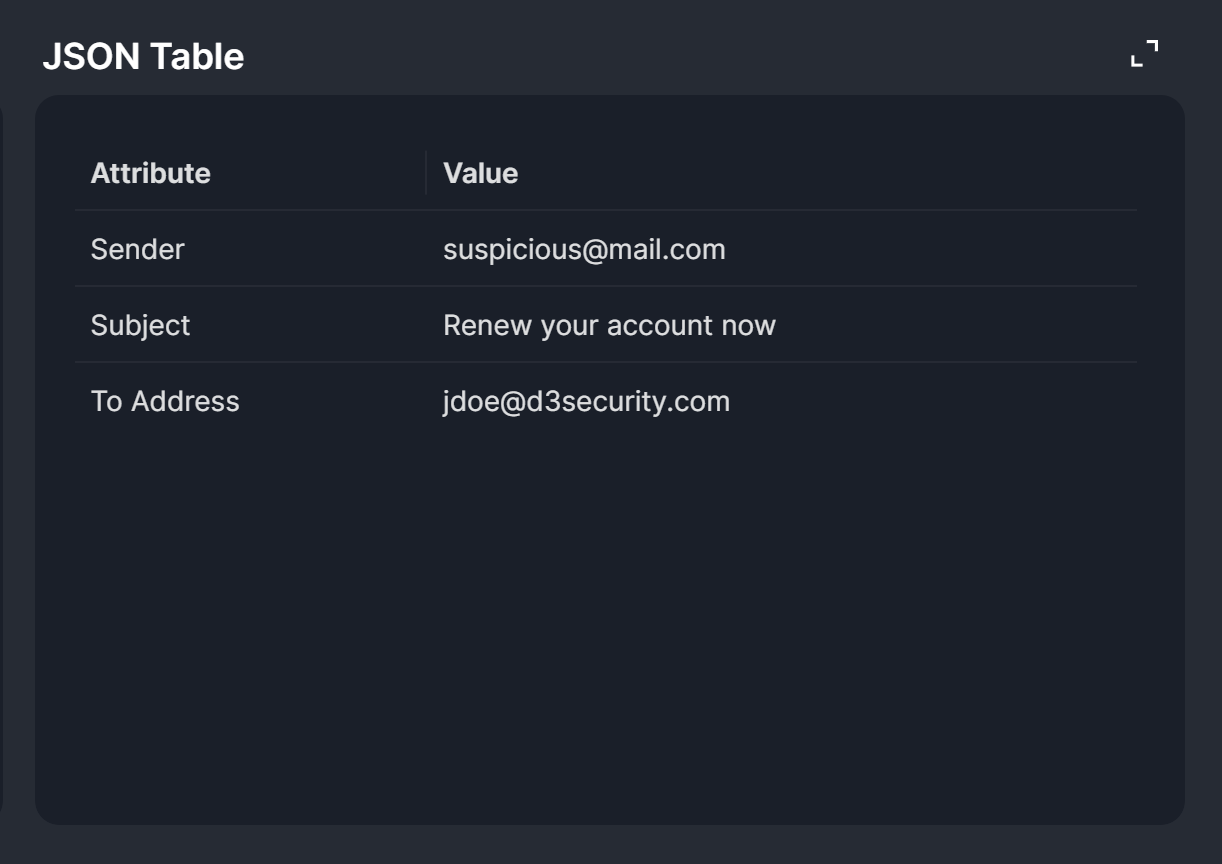The width and height of the screenshot is (1222, 864).
Task: Select the Subject attribute cell
Action: pyautogui.click(x=141, y=325)
